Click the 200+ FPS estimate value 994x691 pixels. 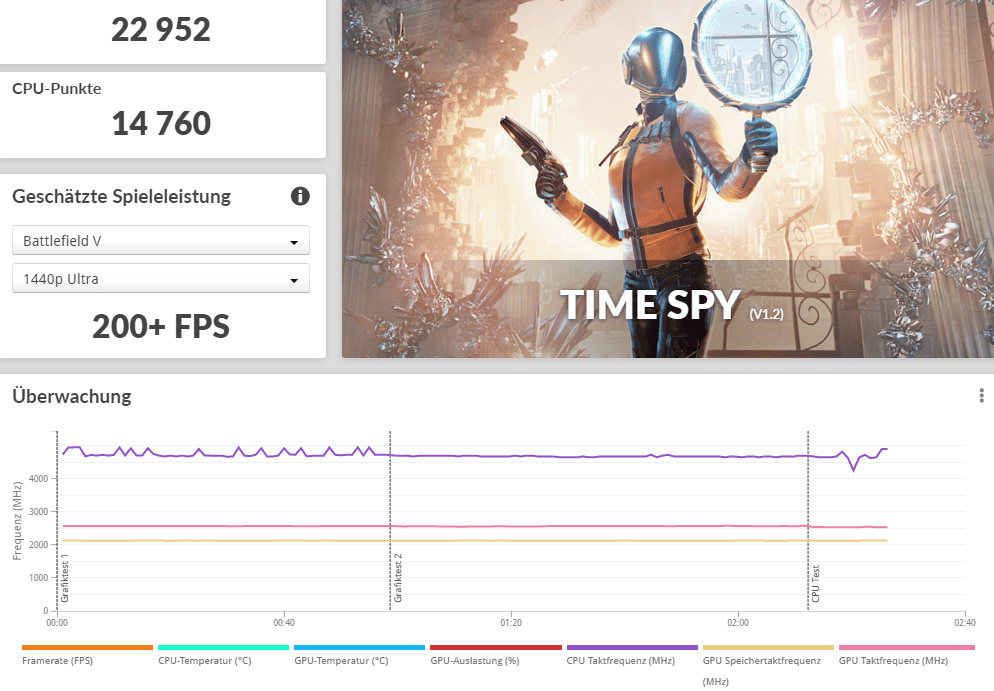(x=161, y=326)
